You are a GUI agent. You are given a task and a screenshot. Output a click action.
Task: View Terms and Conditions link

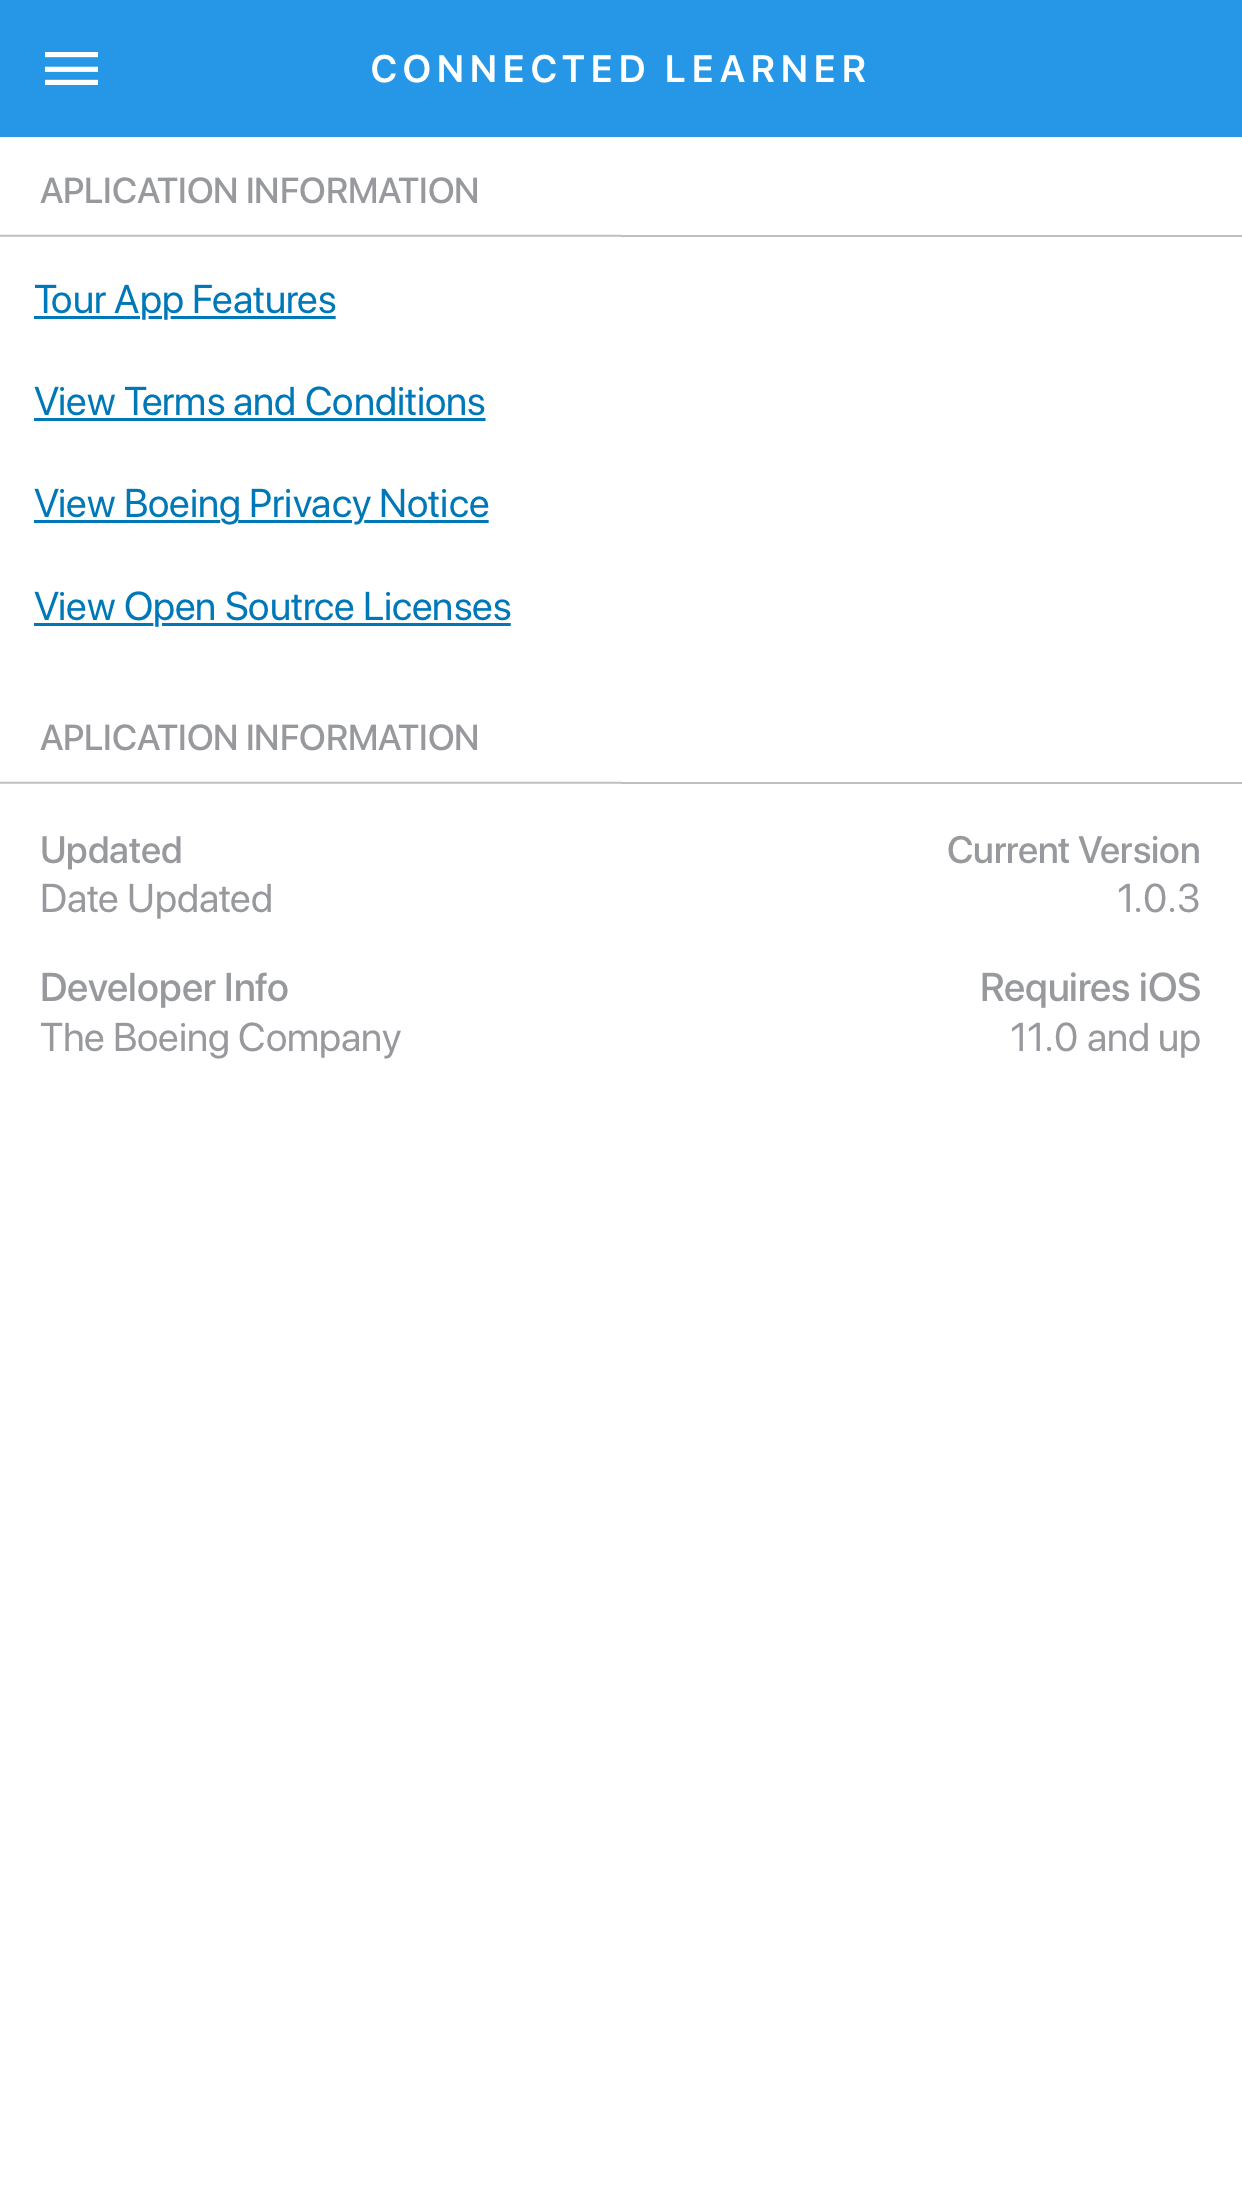point(259,402)
